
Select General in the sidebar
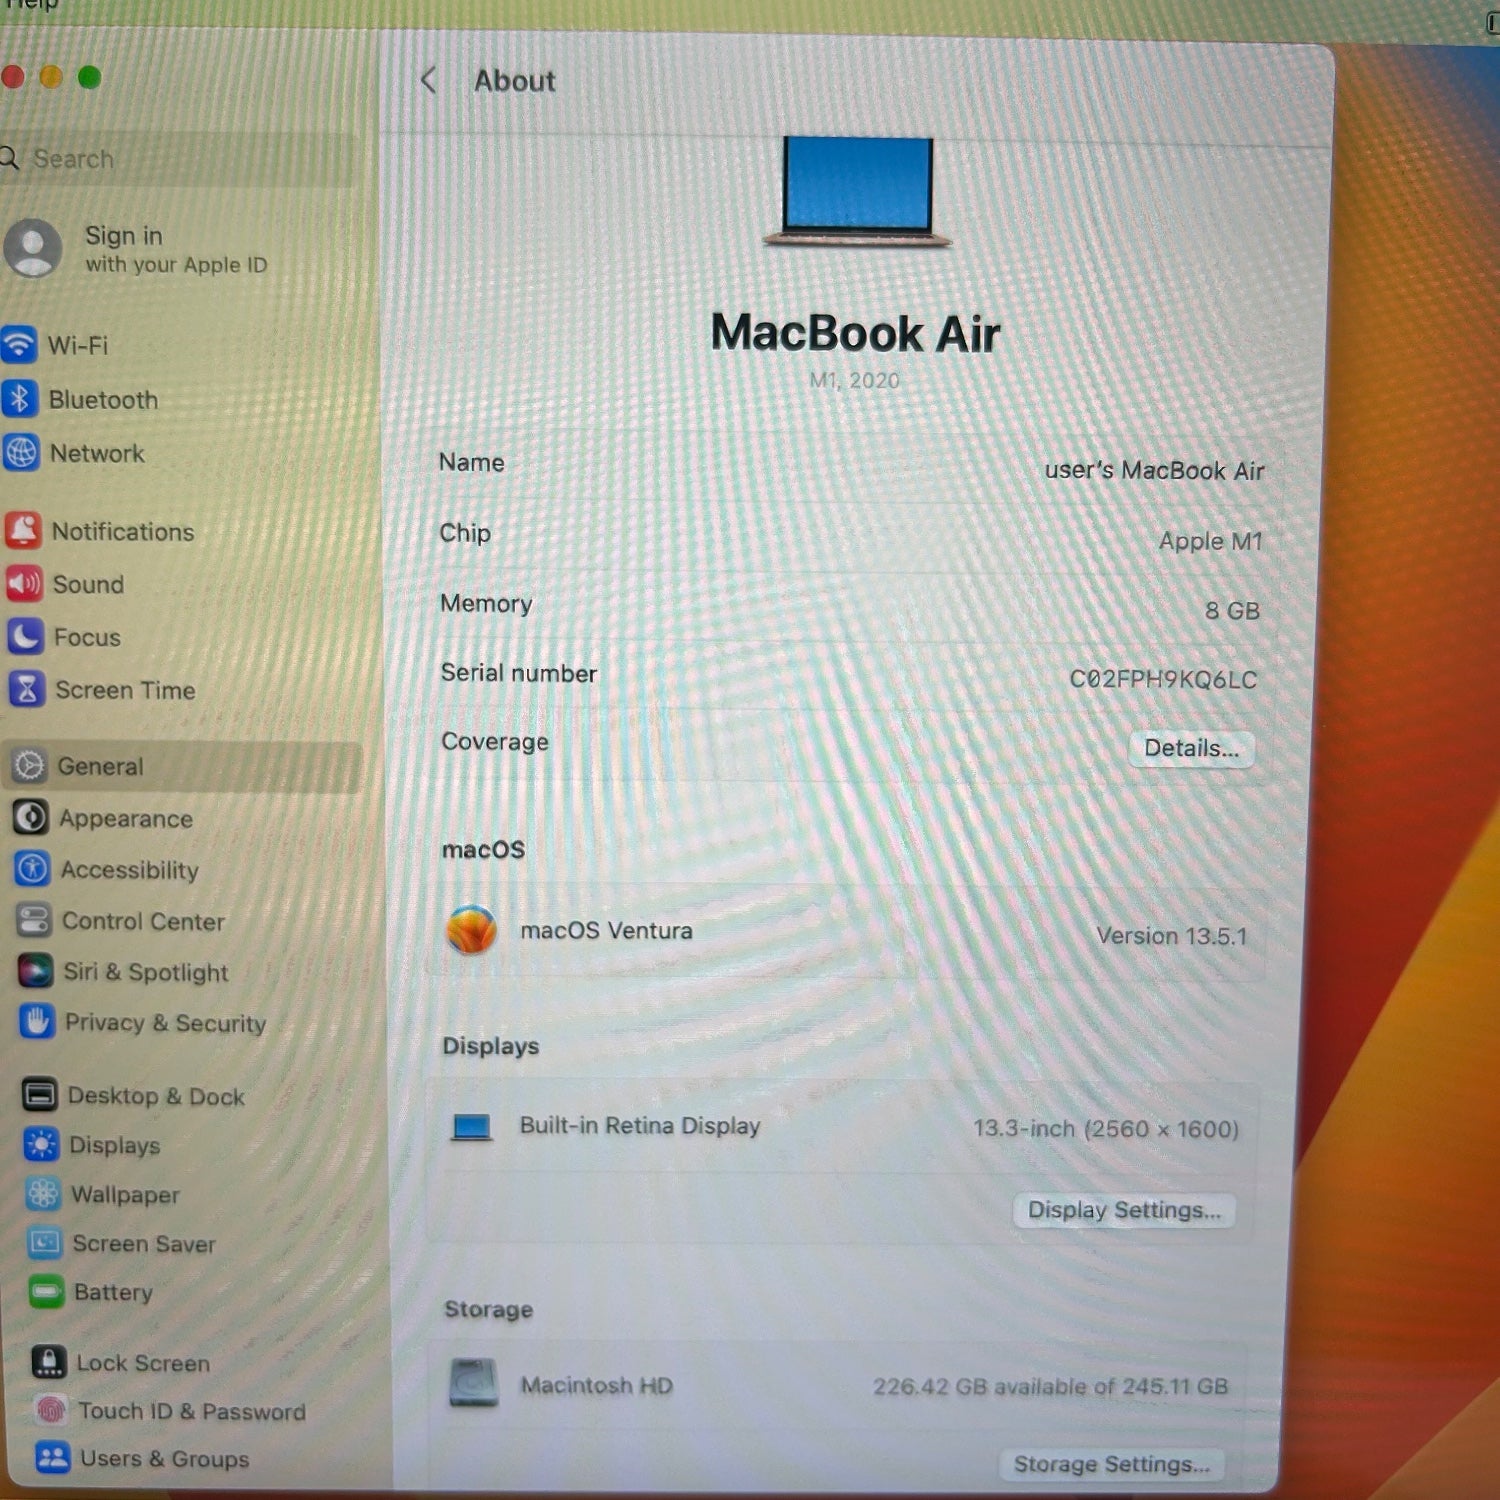click(100, 766)
